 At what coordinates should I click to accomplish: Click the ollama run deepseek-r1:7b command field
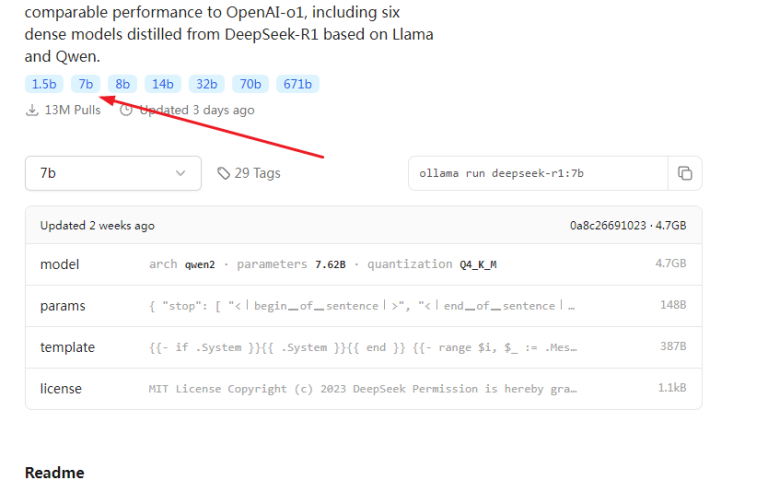(537, 173)
